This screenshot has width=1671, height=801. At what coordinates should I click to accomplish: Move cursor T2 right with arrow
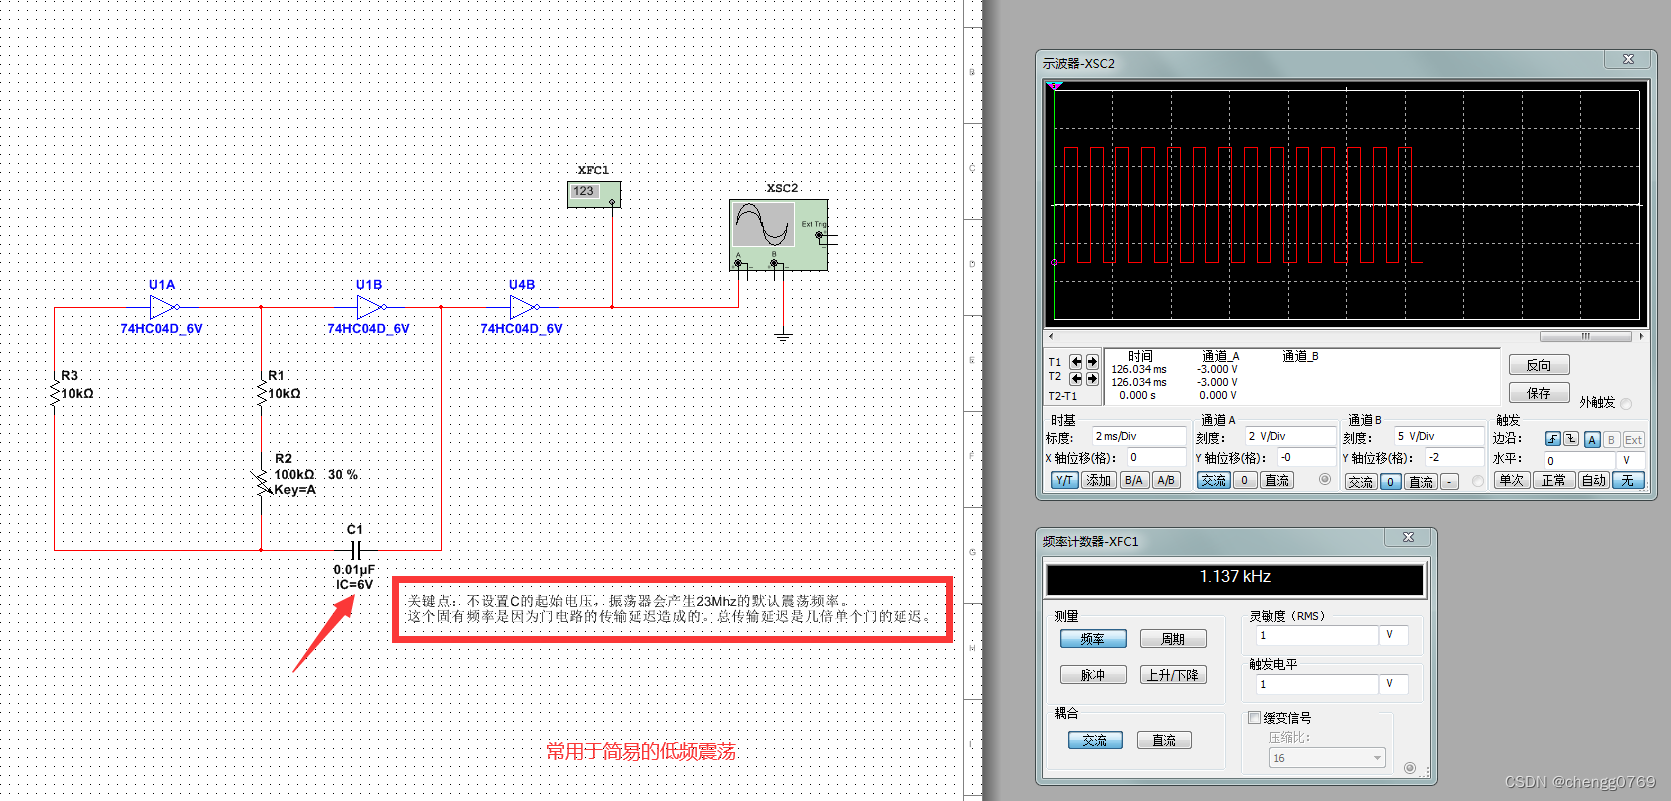pyautogui.click(x=1092, y=378)
